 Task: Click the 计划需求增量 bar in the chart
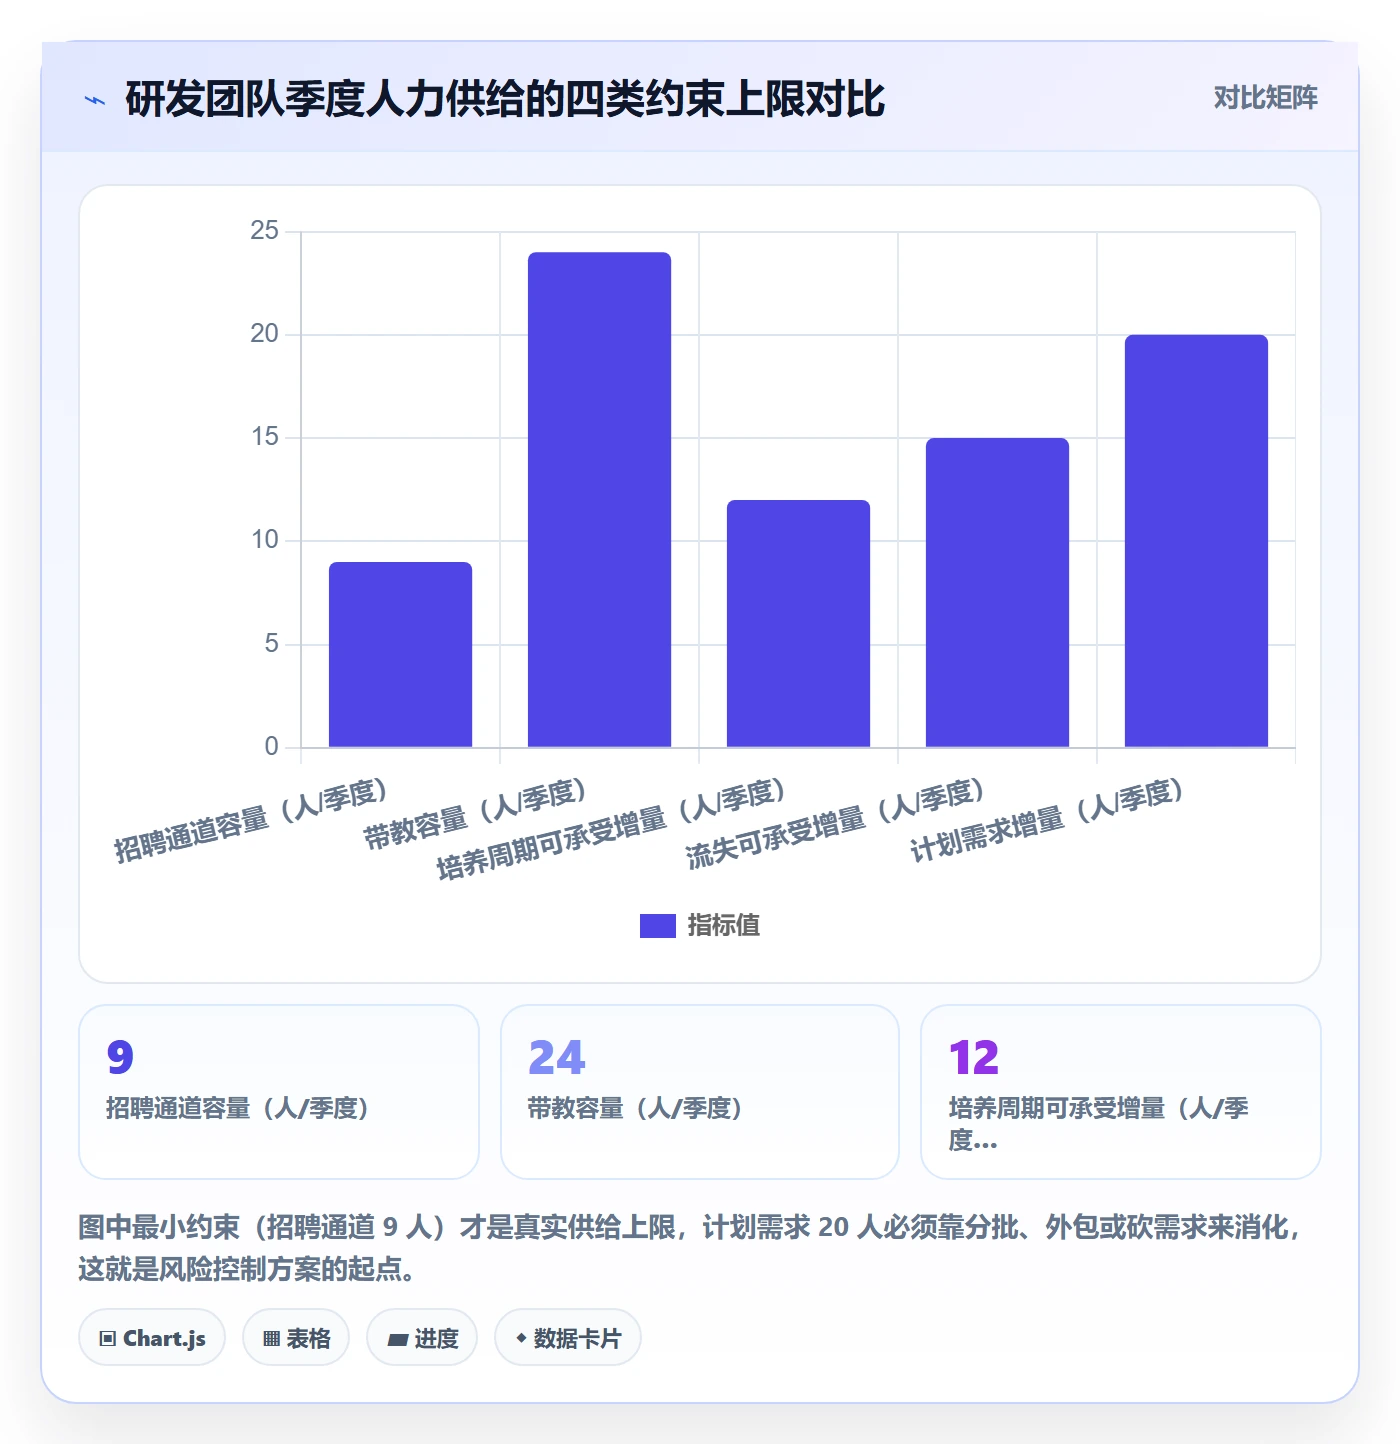[1196, 541]
